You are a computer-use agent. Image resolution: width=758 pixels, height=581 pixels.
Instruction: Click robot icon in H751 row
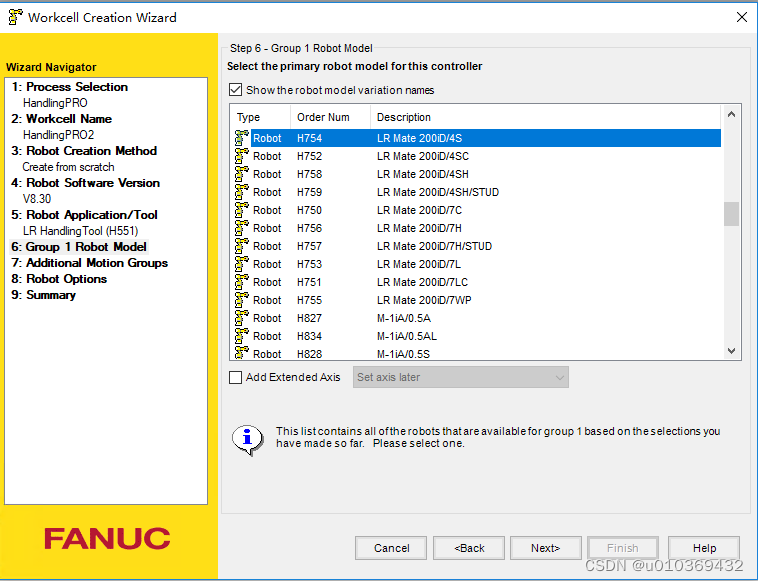click(242, 282)
